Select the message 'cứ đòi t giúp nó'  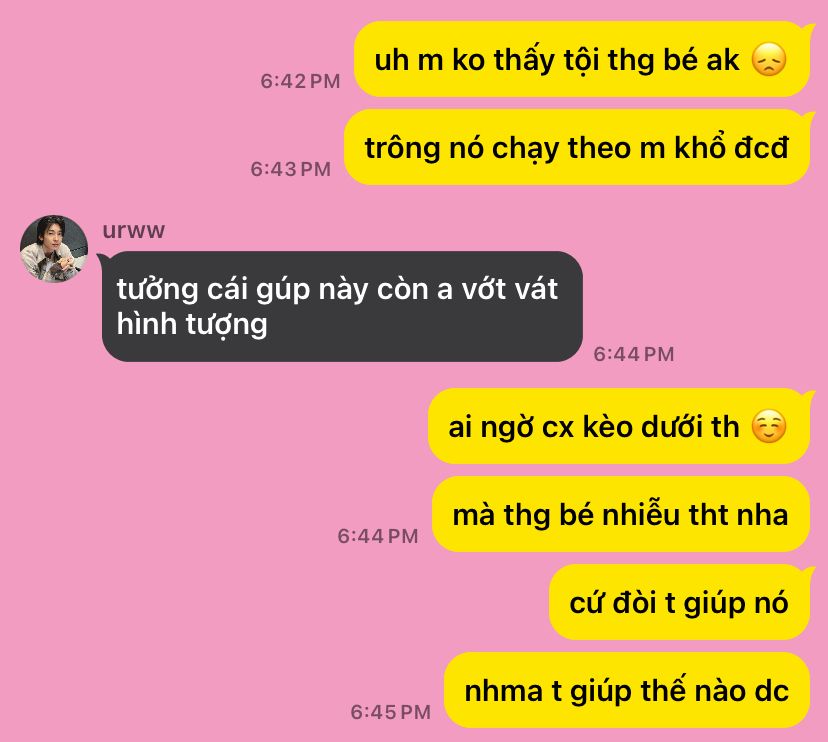point(679,602)
